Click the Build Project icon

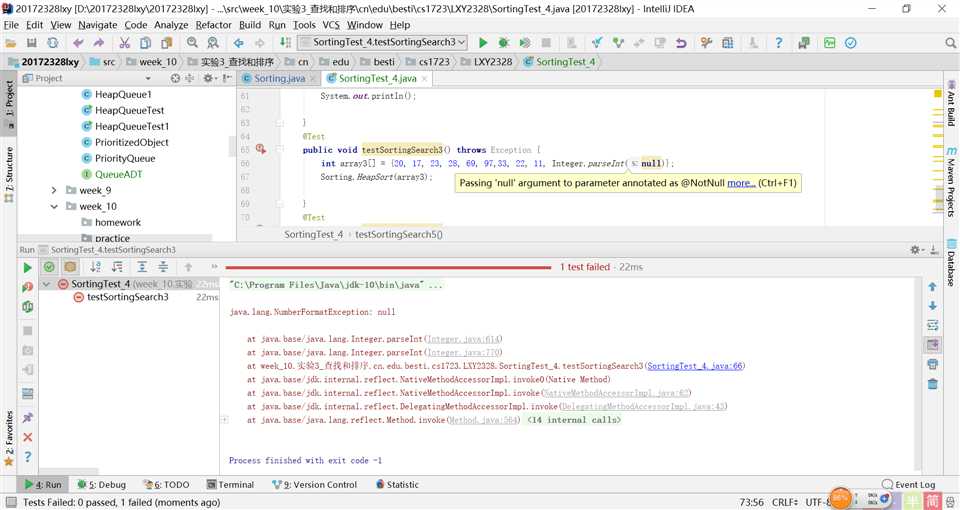tap(285, 42)
